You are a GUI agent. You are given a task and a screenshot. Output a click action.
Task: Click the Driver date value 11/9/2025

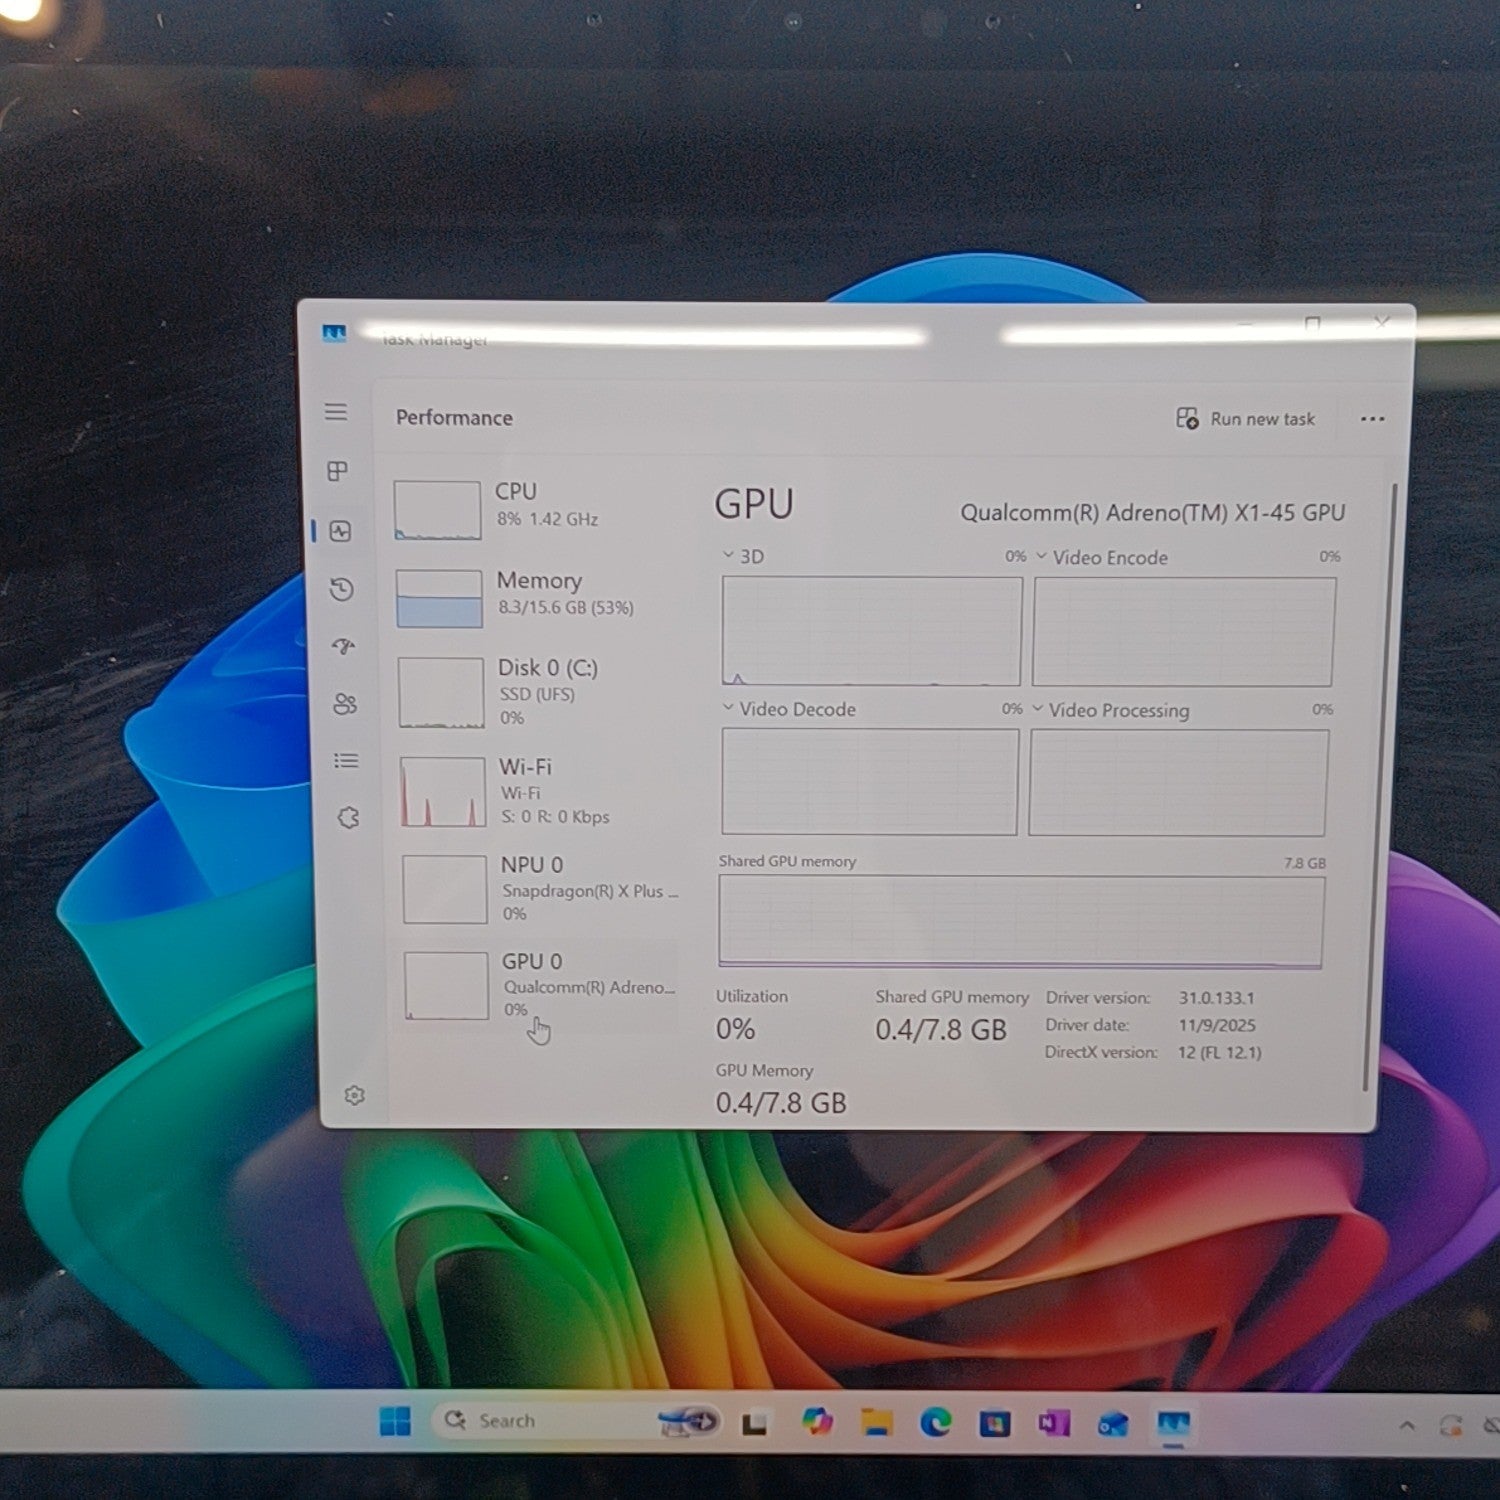click(x=1216, y=1025)
